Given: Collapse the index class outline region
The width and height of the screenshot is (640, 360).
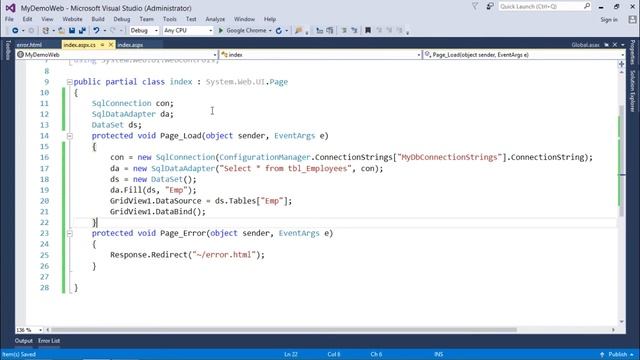Looking at the screenshot, I should tap(69, 82).
